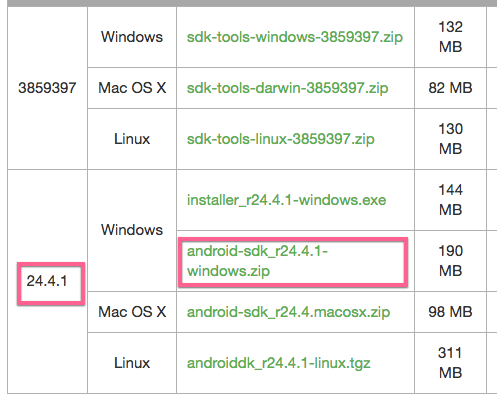
Task: Download android-sdk_r24.4.1-windows.zip
Action: [257, 261]
